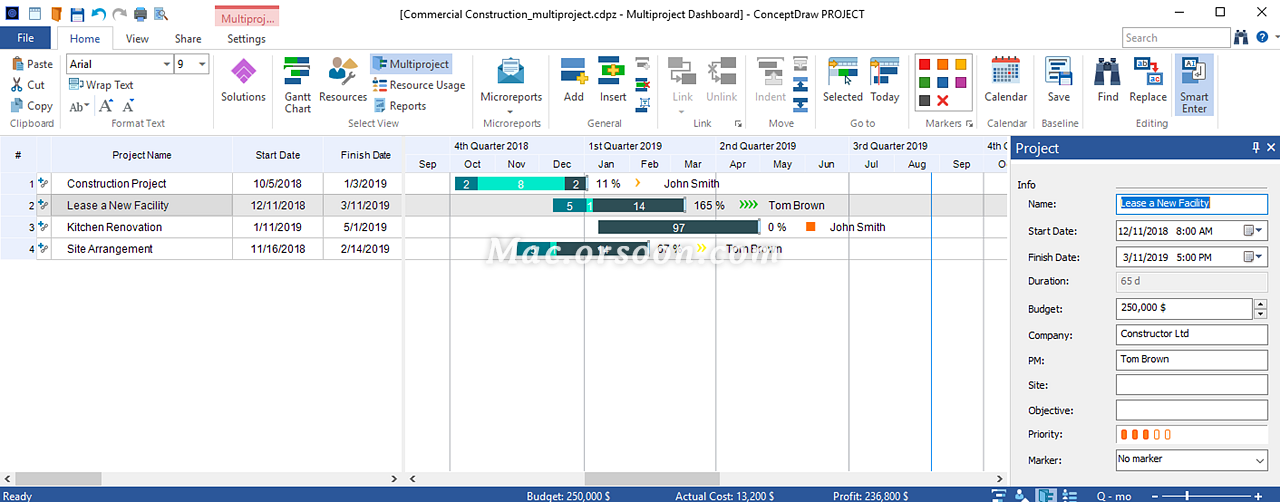Add a new project item
Screen dimensions: 1280x502
point(573,80)
